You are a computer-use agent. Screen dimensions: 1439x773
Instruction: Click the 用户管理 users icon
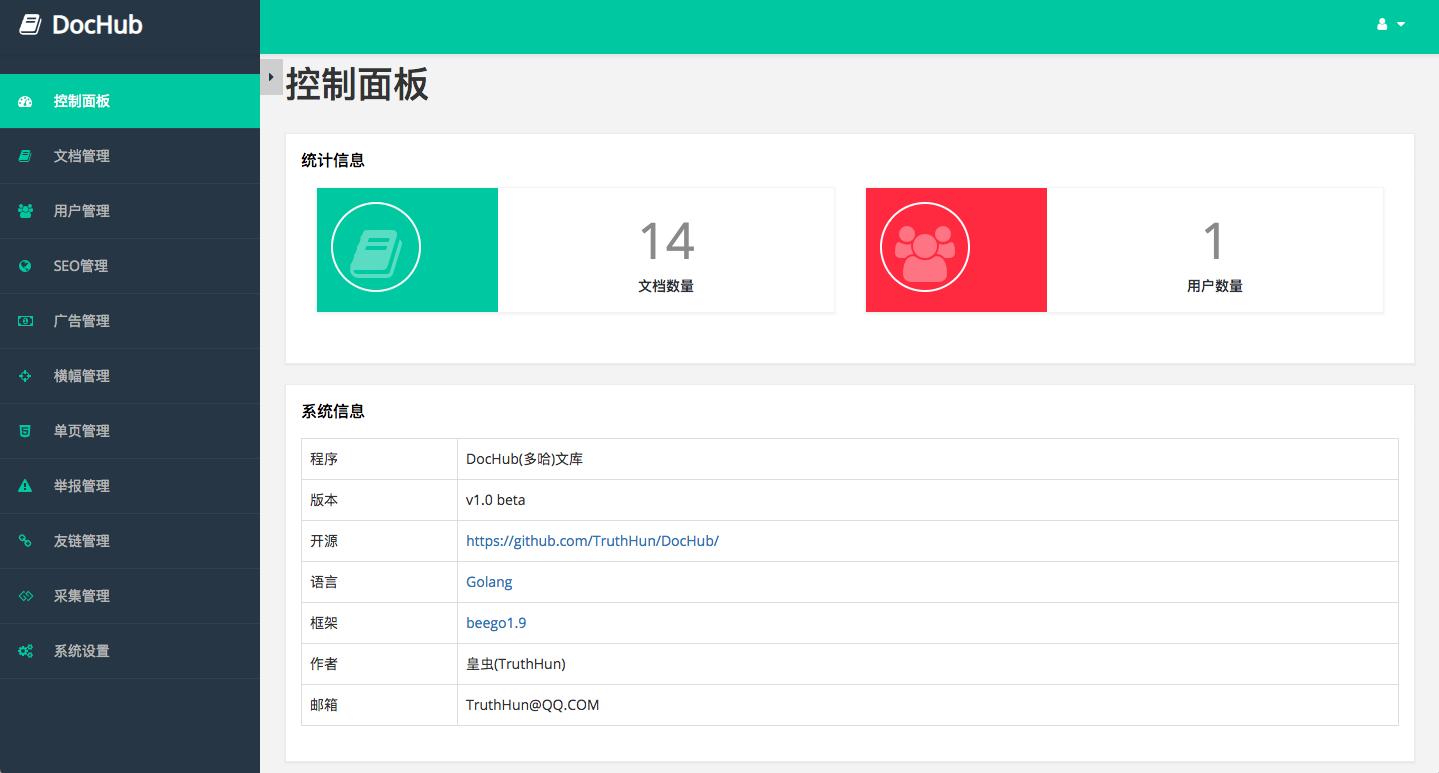[25, 211]
